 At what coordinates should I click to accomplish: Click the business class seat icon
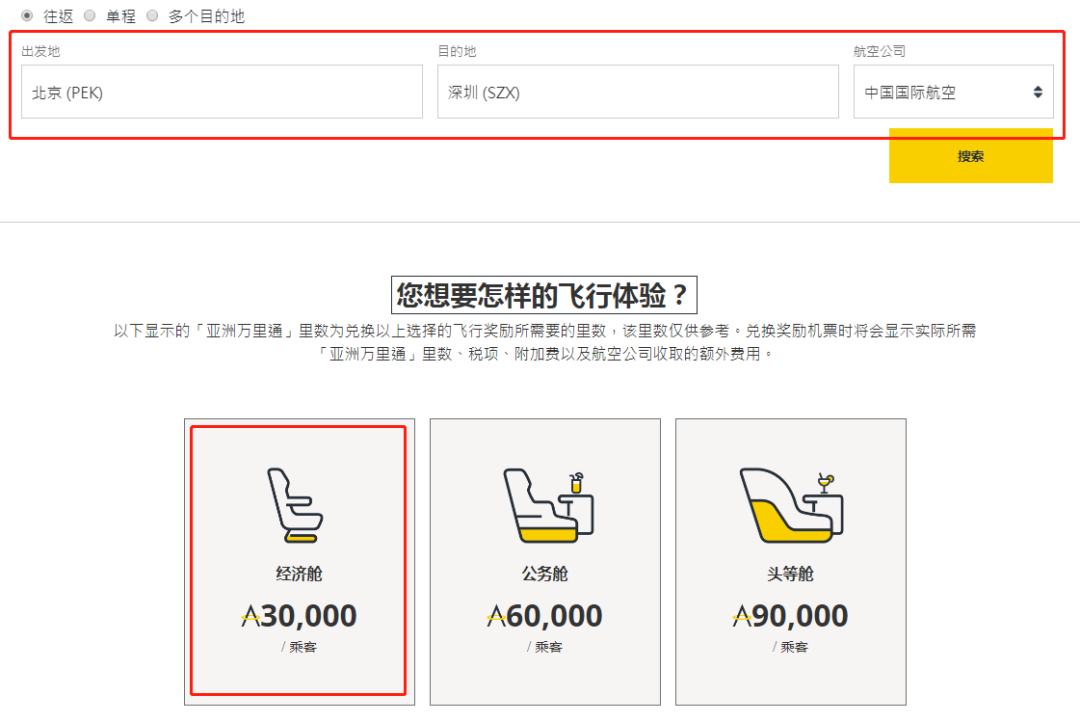(x=548, y=505)
